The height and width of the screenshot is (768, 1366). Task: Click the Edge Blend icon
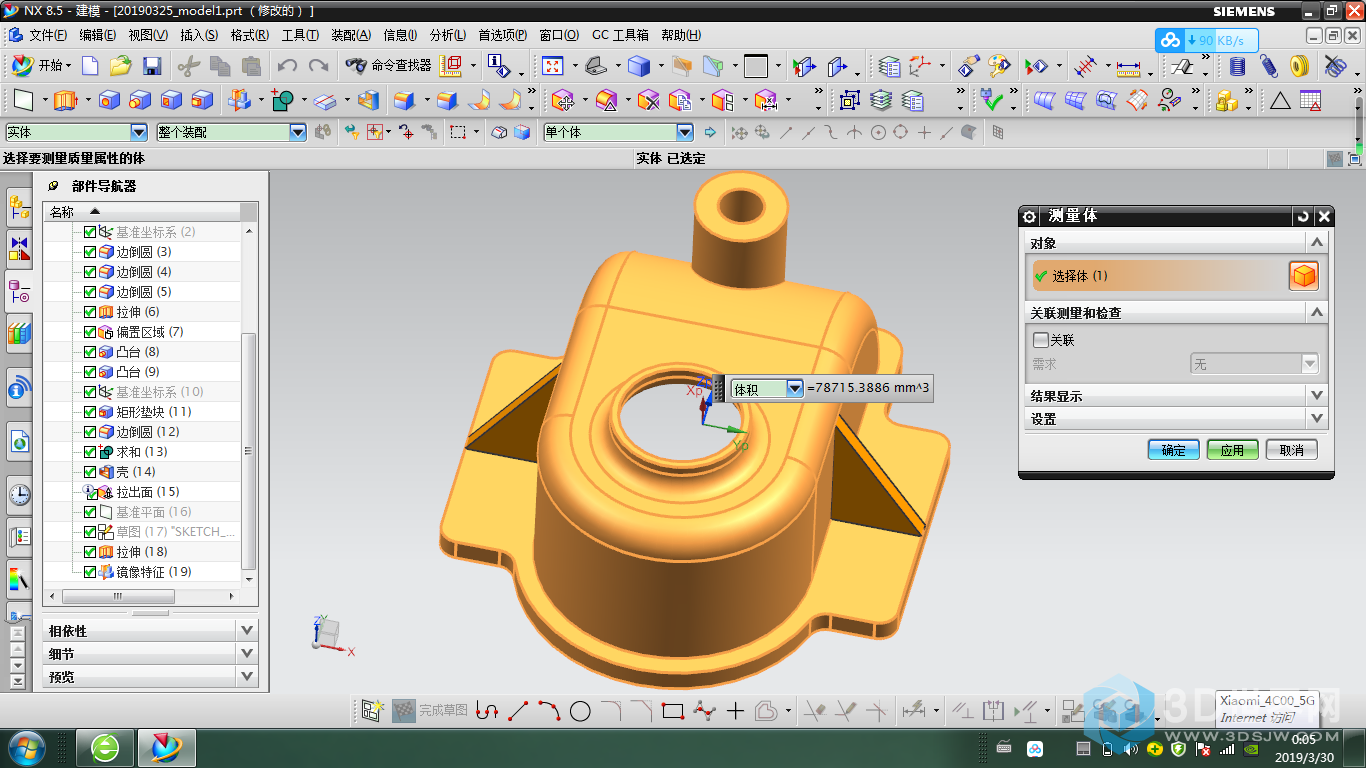tap(404, 100)
